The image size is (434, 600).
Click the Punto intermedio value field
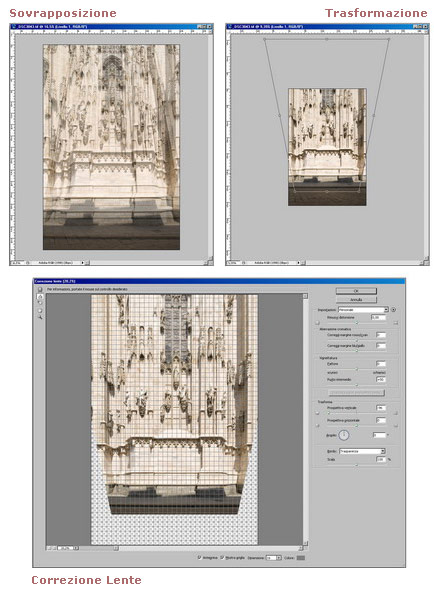(x=381, y=380)
